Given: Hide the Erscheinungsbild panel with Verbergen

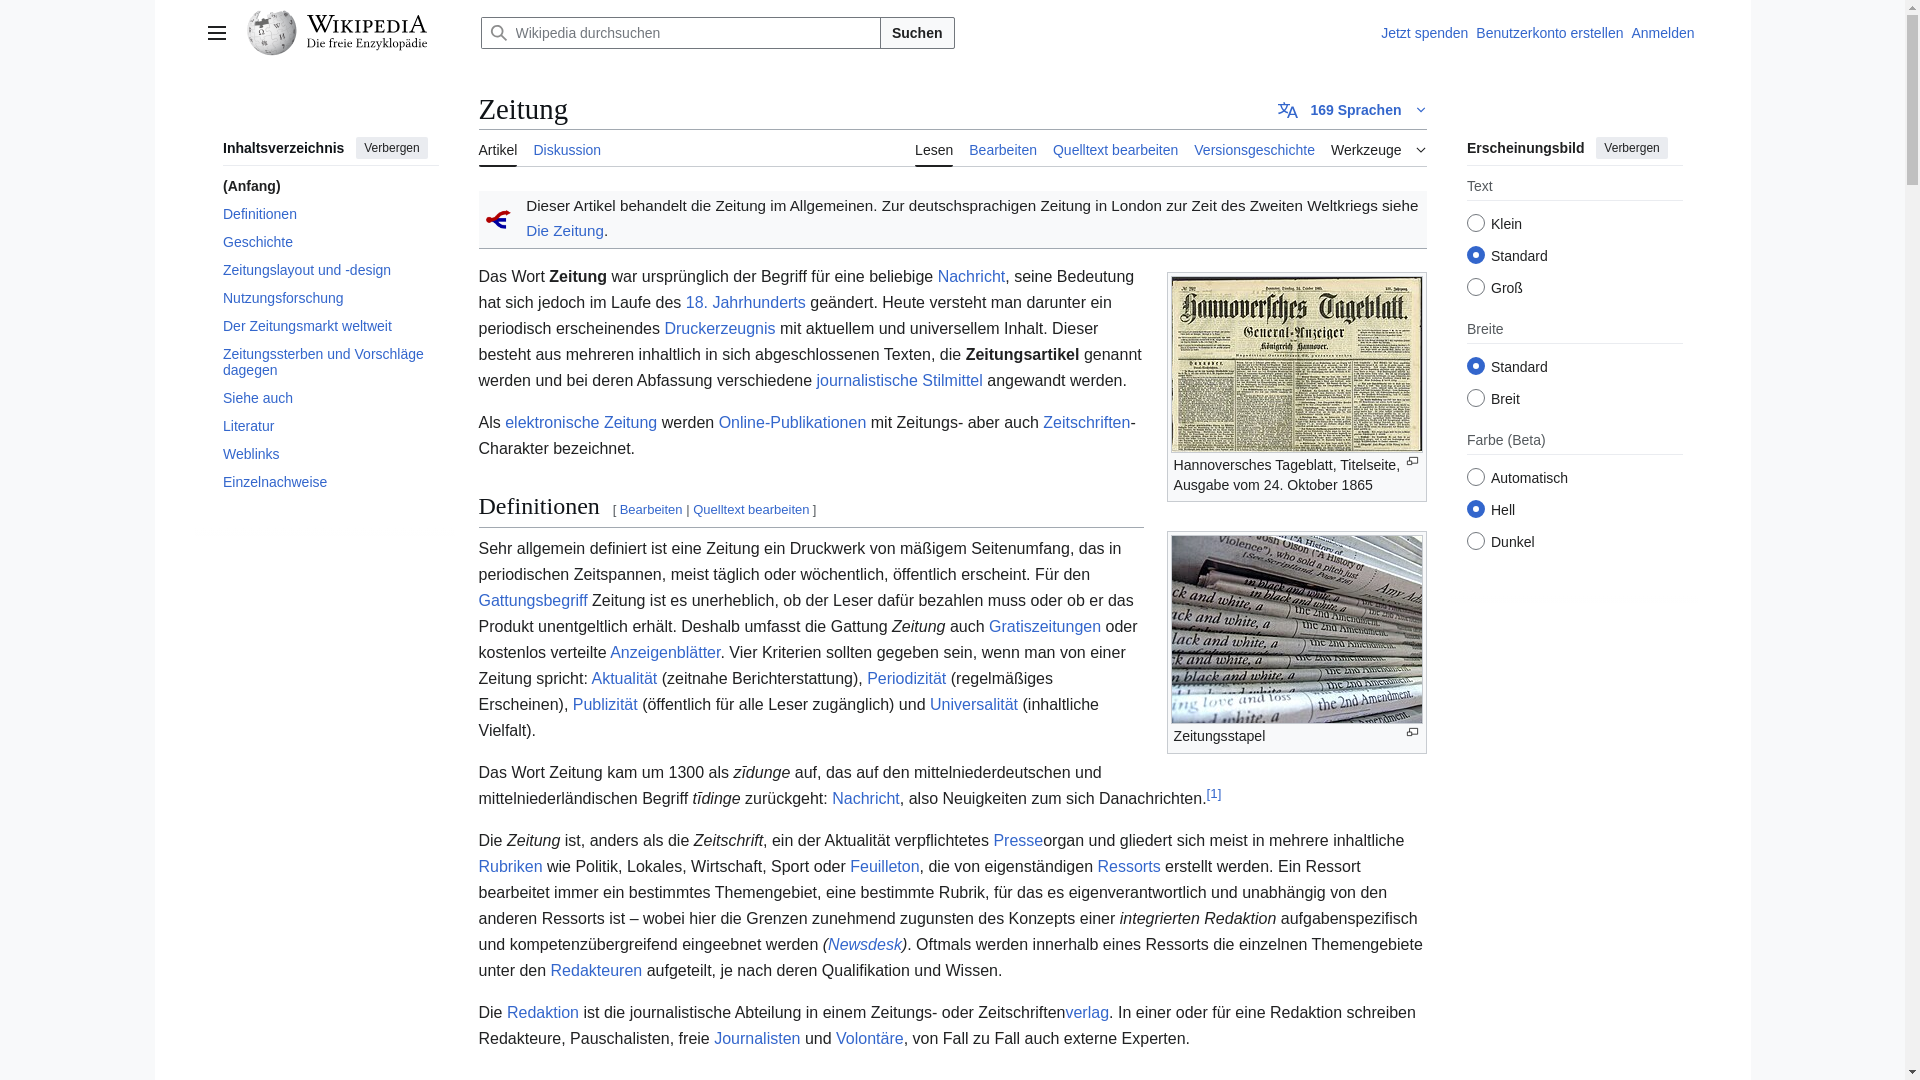Looking at the screenshot, I should tap(1632, 148).
